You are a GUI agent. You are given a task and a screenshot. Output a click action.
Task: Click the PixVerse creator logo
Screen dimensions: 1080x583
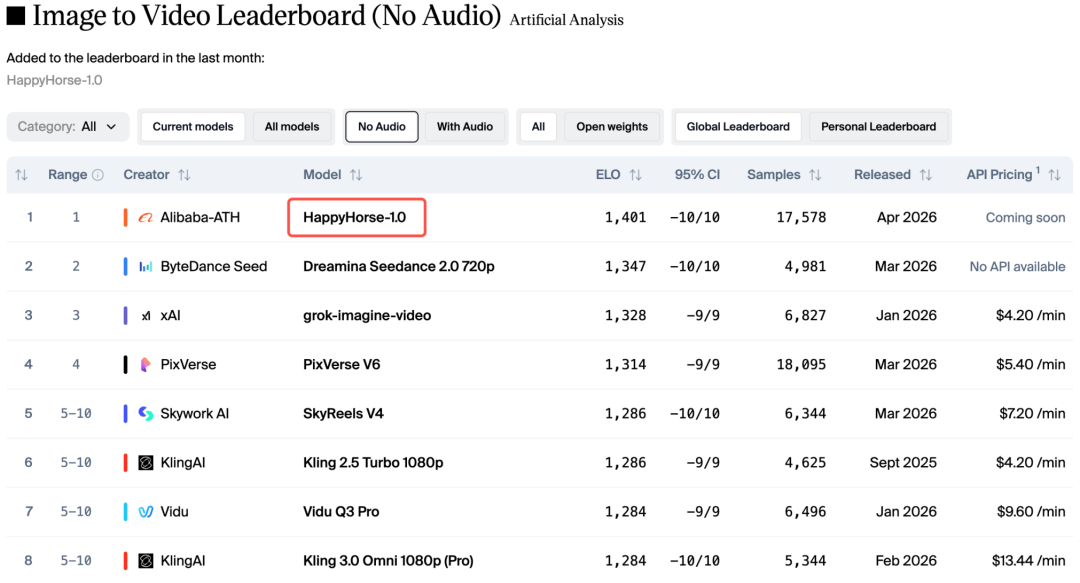(146, 365)
